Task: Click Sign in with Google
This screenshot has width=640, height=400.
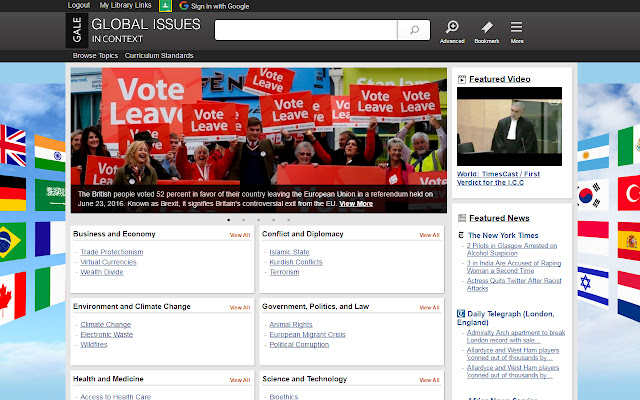Action: [220, 6]
